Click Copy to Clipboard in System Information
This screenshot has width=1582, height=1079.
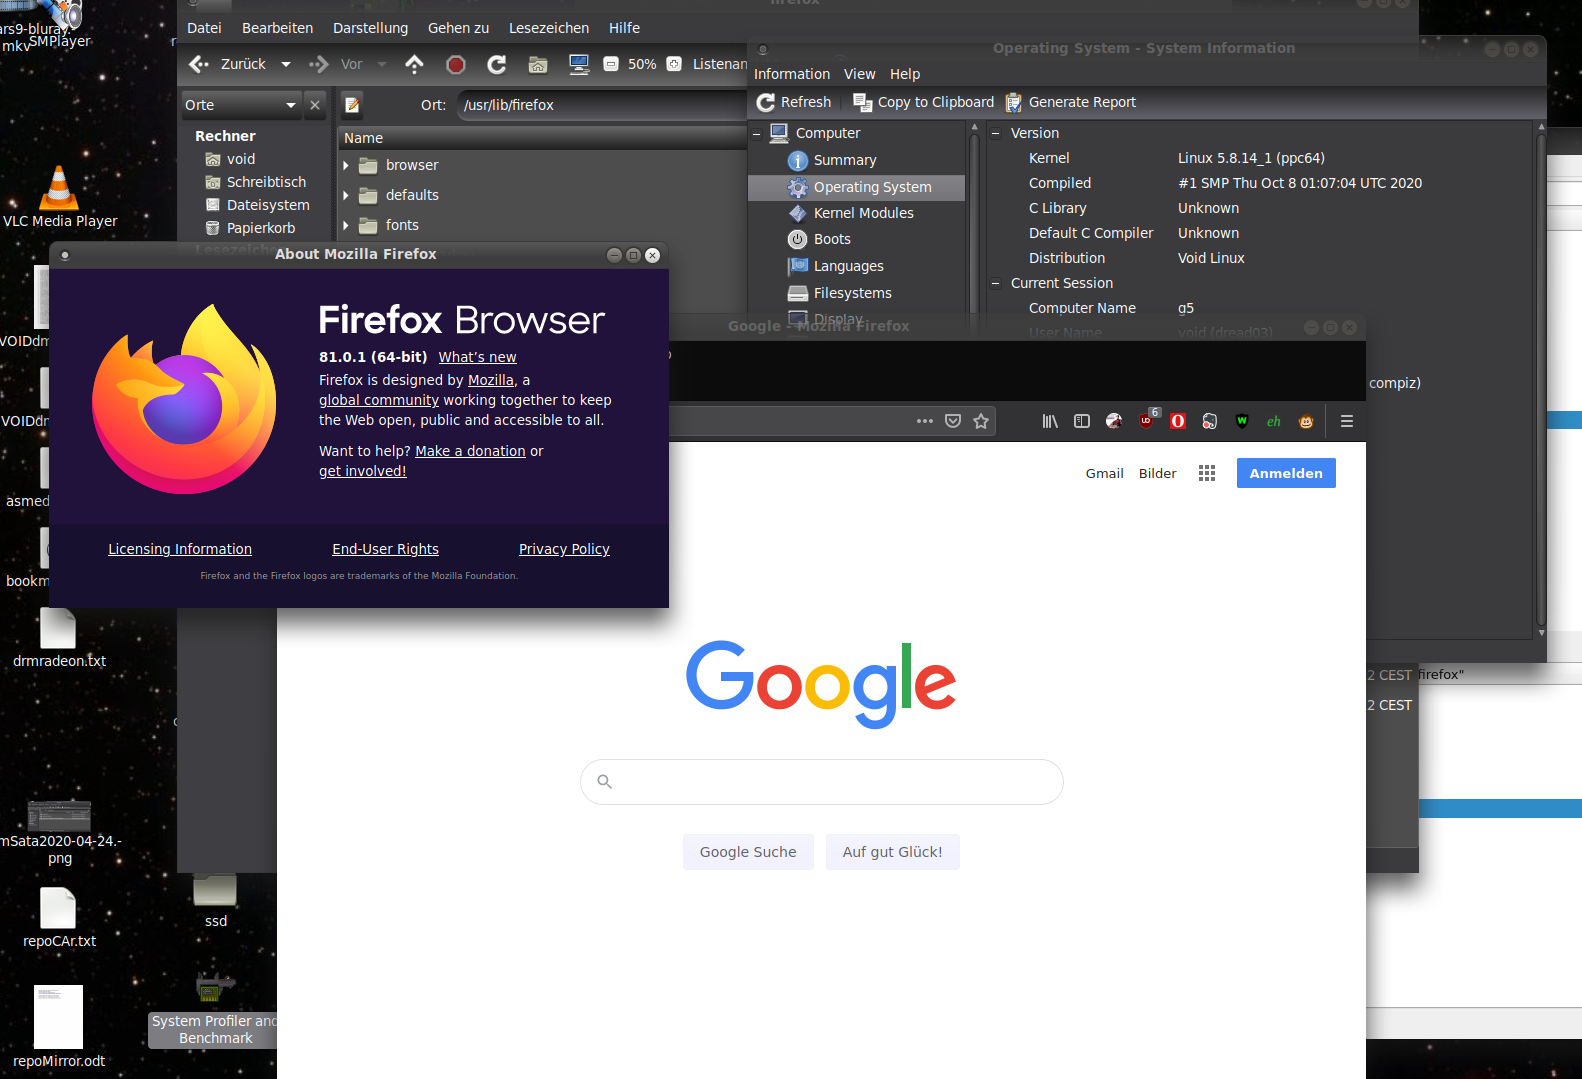[923, 102]
